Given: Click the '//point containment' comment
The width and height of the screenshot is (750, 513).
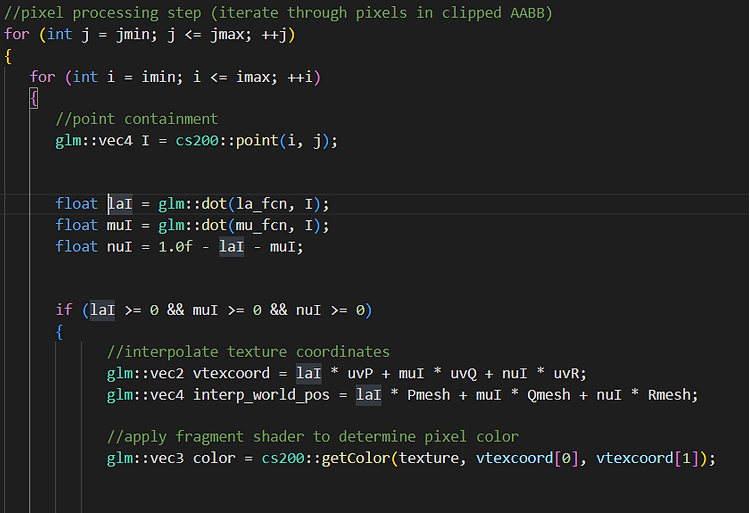Looking at the screenshot, I should pos(136,119).
